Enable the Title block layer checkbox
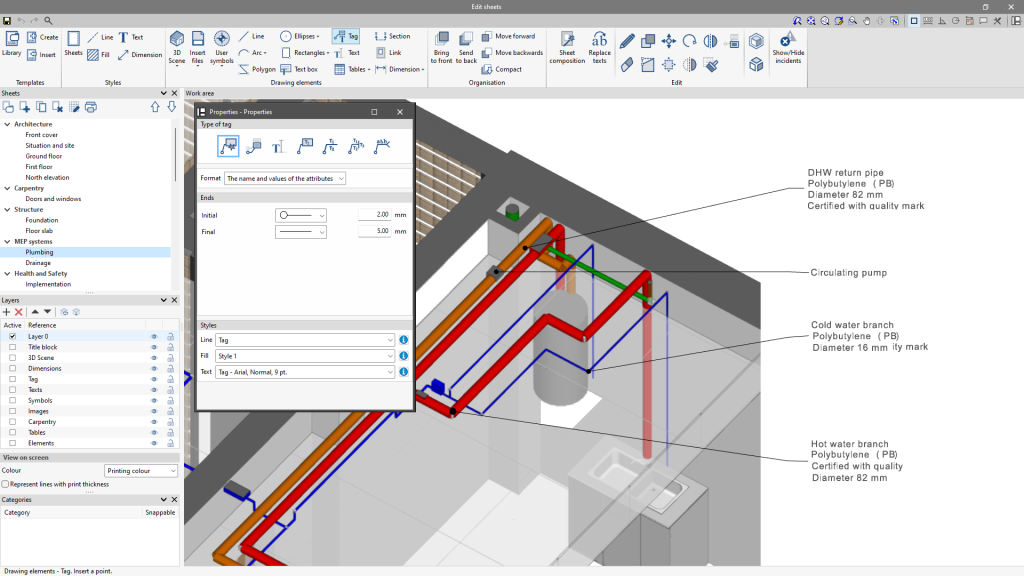Image resolution: width=1024 pixels, height=576 pixels. (12, 347)
